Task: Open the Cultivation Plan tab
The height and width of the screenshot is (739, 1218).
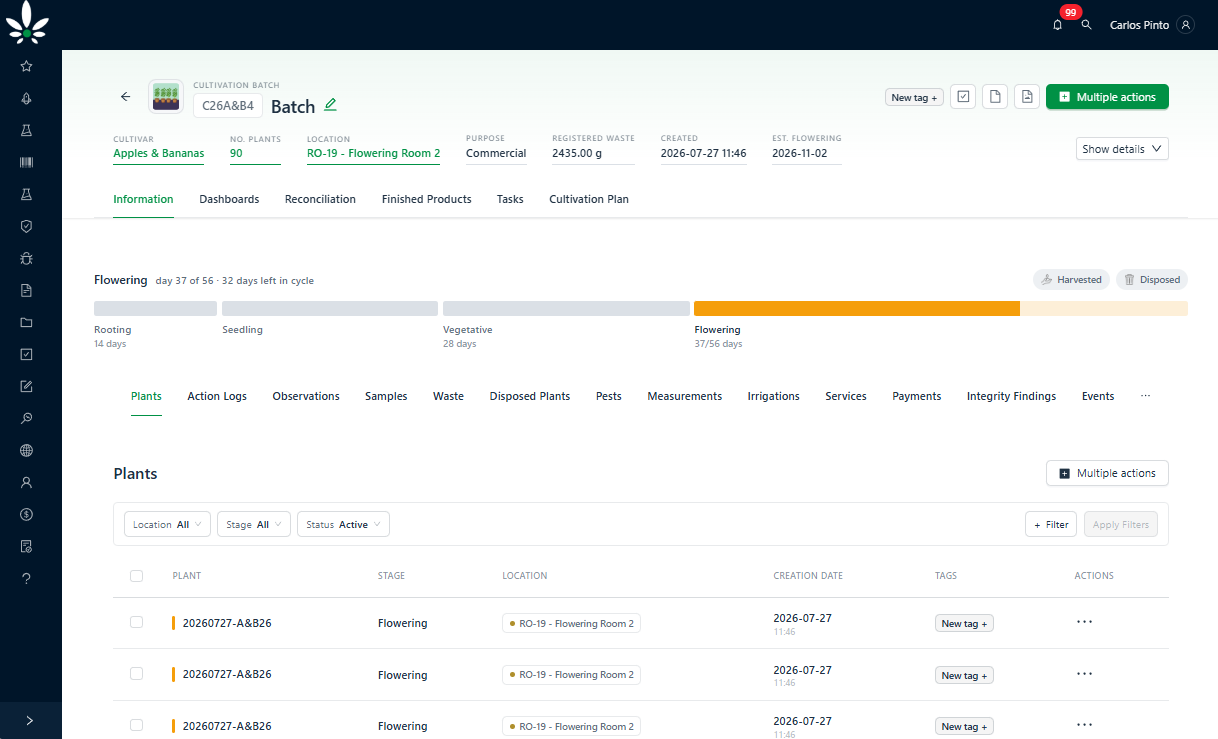Action: point(589,199)
